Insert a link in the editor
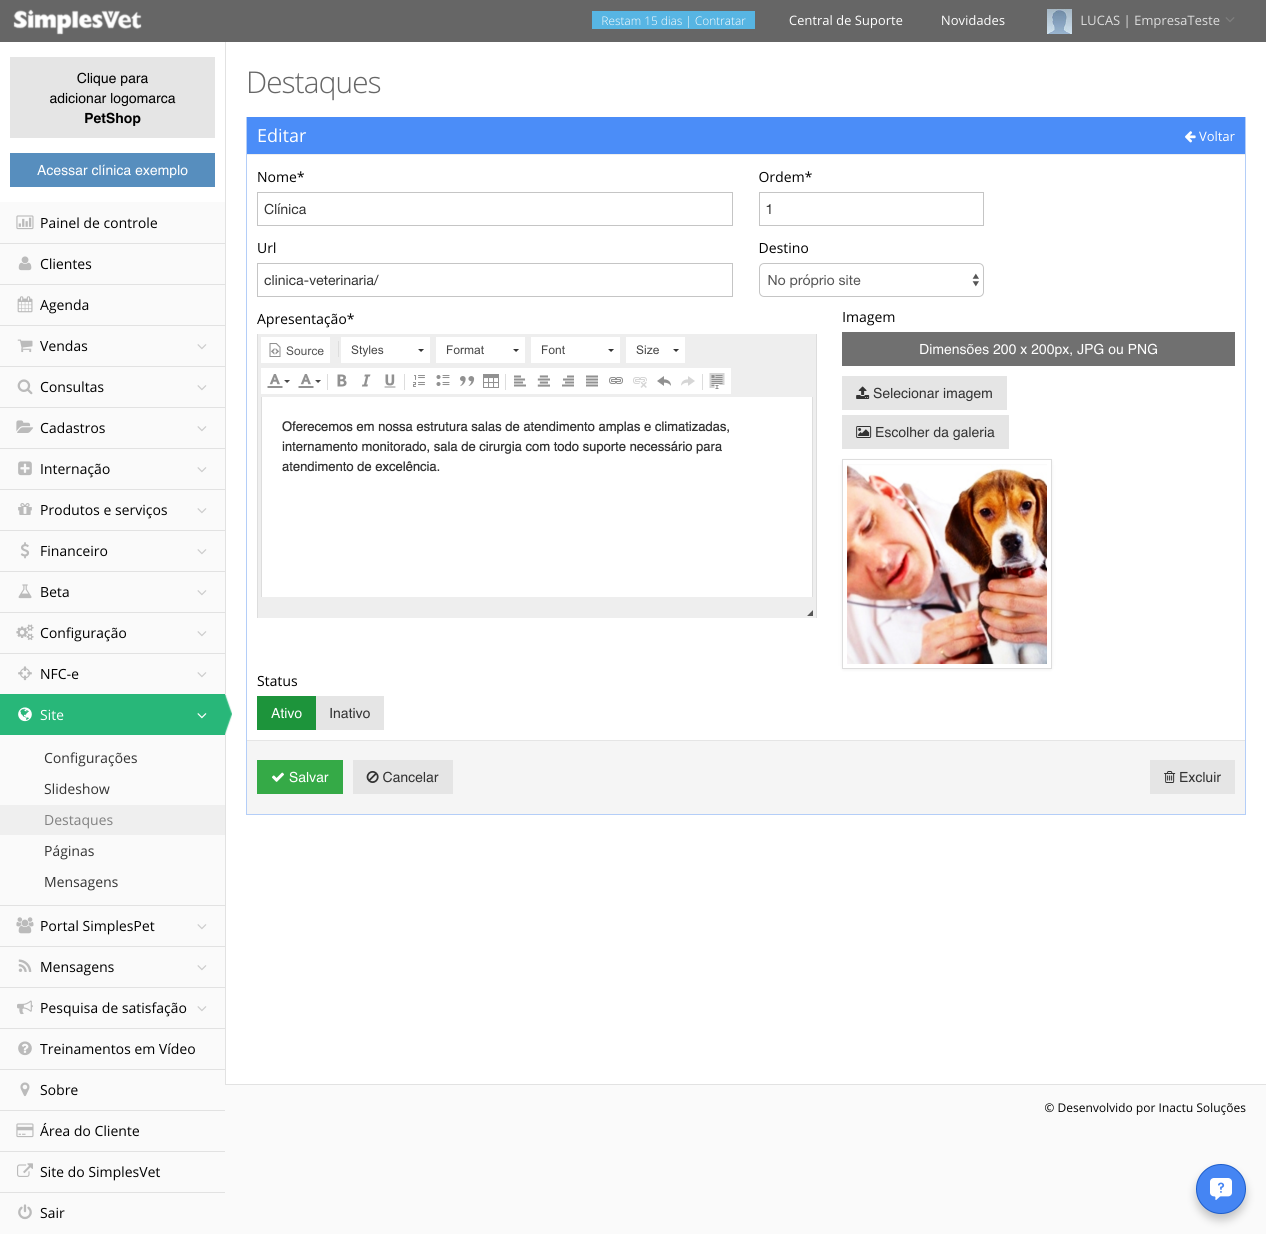The width and height of the screenshot is (1266, 1234). coord(616,381)
